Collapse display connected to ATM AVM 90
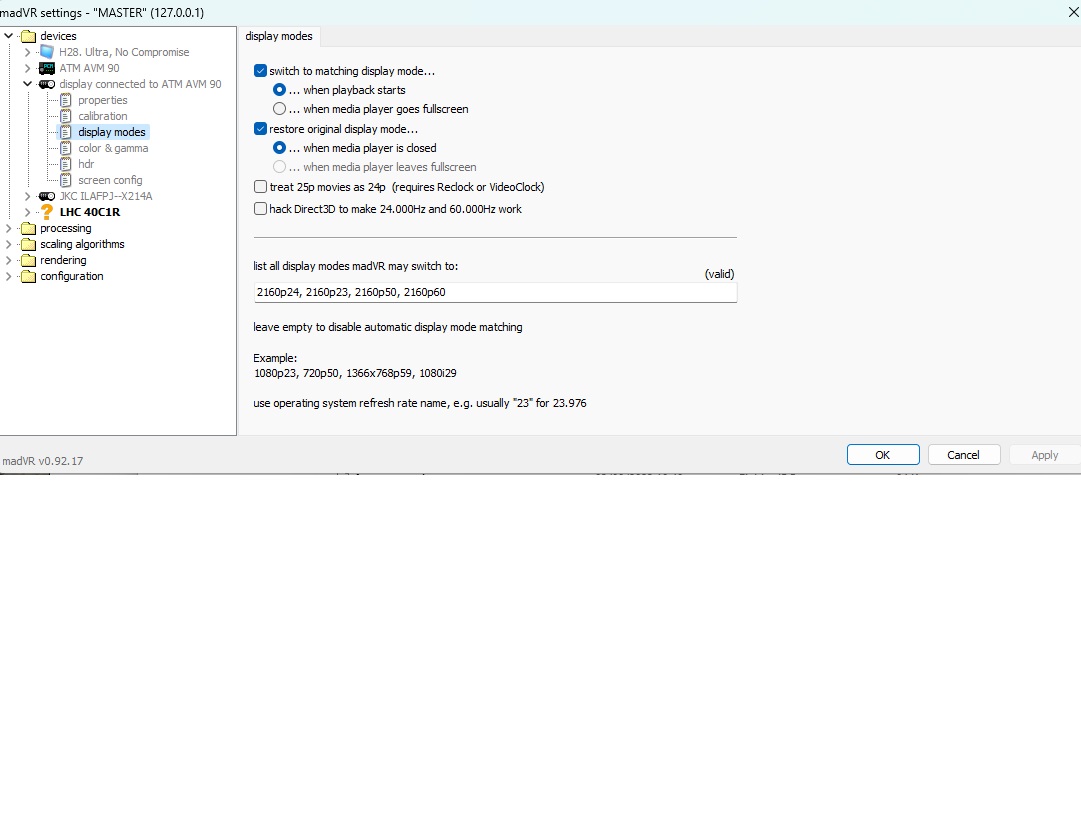Image resolution: width=1081 pixels, height=819 pixels. (x=27, y=84)
